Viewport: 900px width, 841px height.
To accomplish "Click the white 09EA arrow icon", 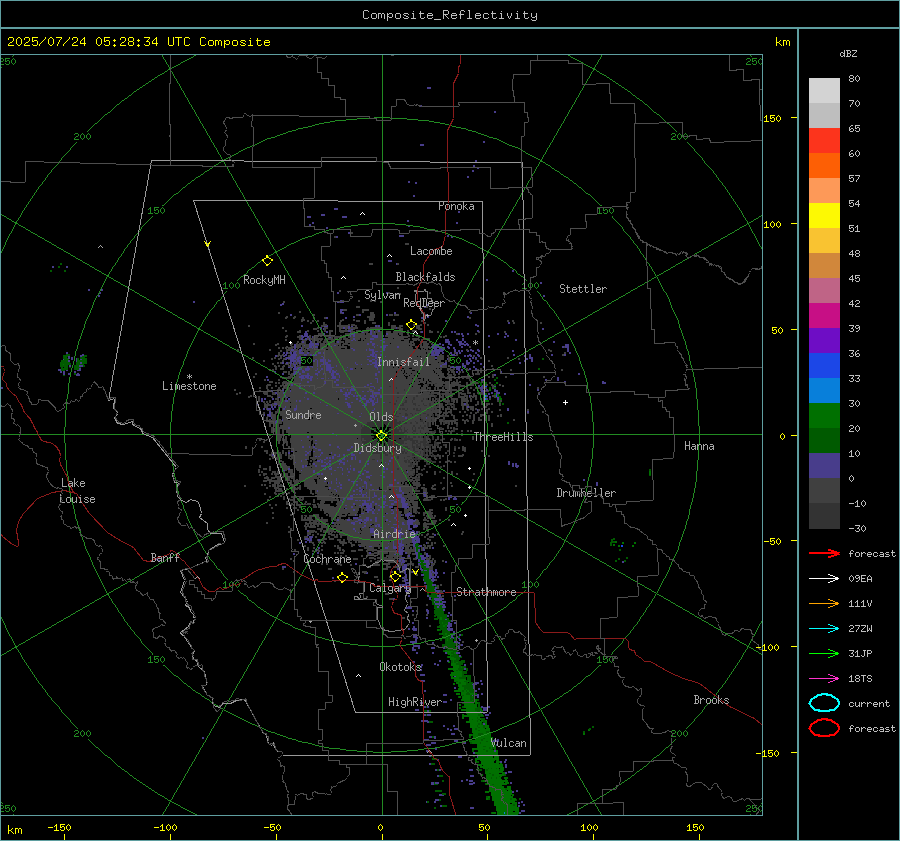I will (x=824, y=579).
